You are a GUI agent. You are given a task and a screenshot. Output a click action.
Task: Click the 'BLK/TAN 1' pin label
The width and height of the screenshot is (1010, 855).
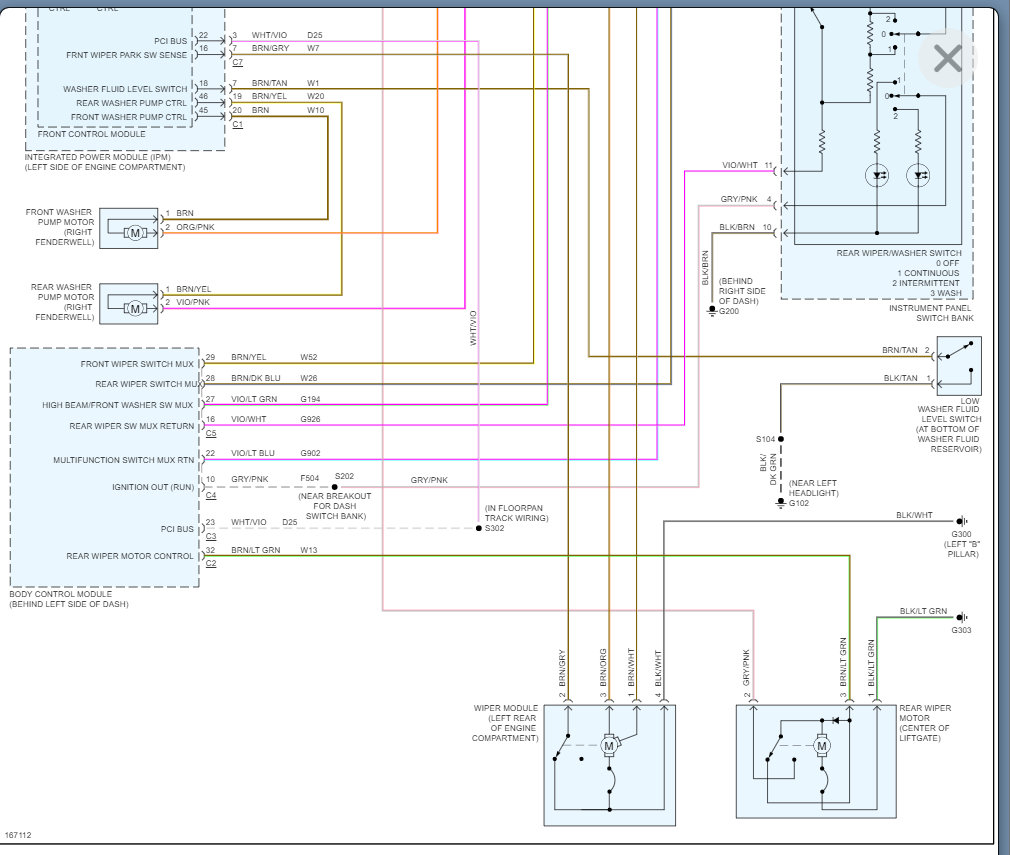point(908,378)
